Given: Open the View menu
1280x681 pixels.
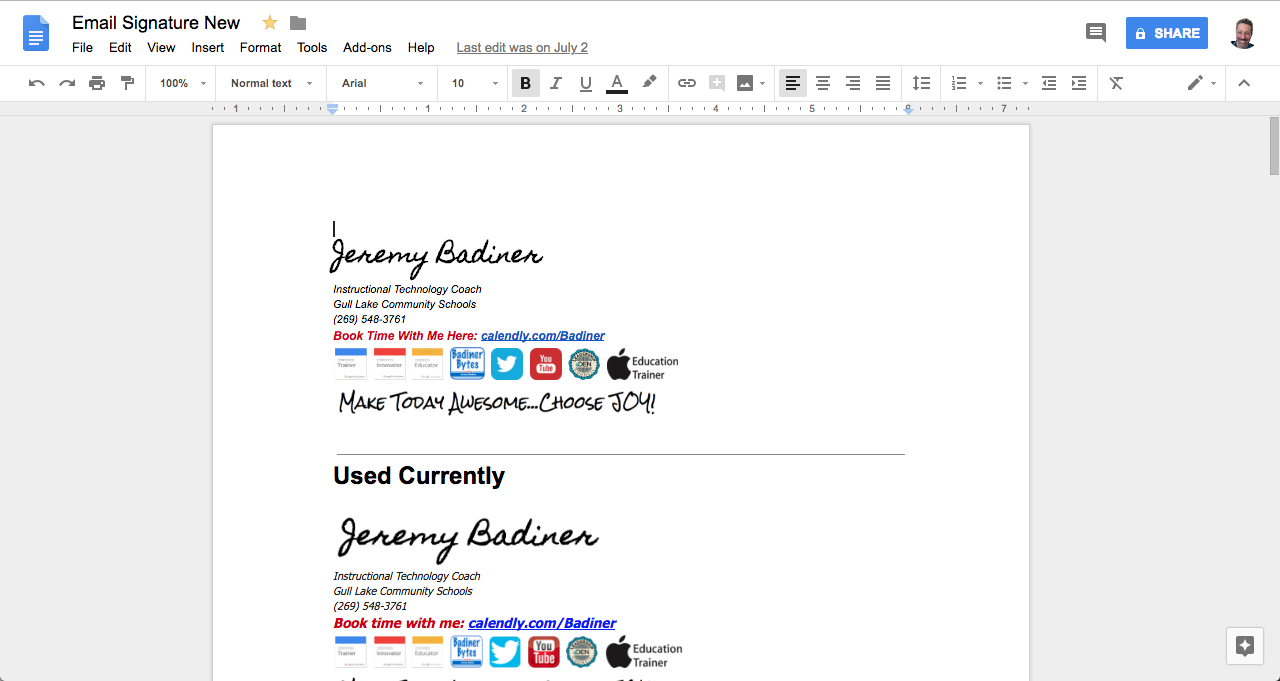Looking at the screenshot, I should (161, 47).
